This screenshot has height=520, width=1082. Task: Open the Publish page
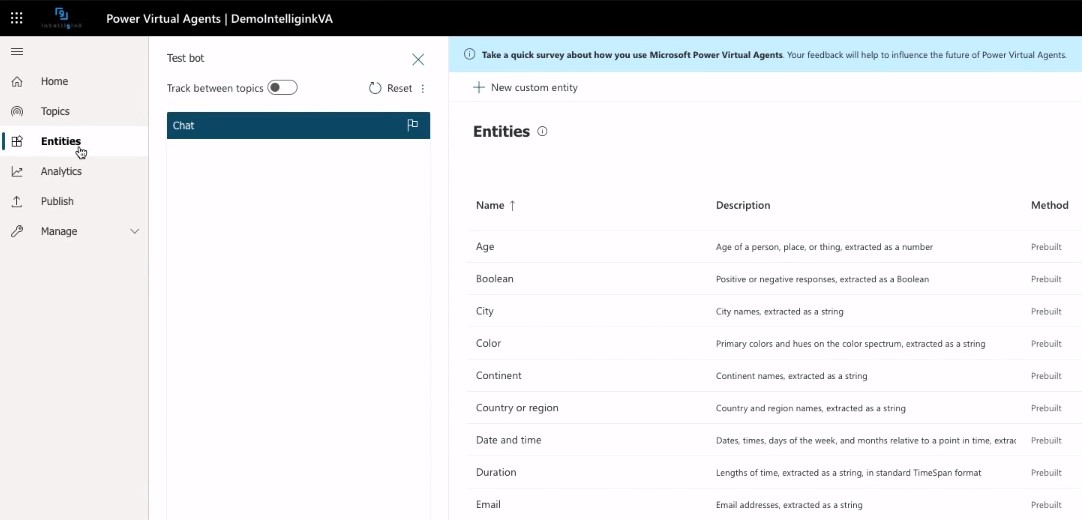click(x=57, y=201)
